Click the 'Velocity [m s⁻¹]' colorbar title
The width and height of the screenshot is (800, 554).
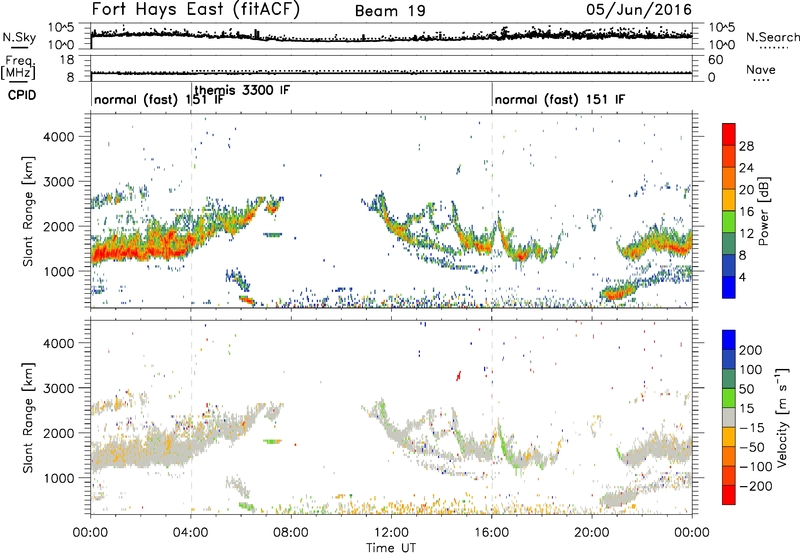coord(782,417)
